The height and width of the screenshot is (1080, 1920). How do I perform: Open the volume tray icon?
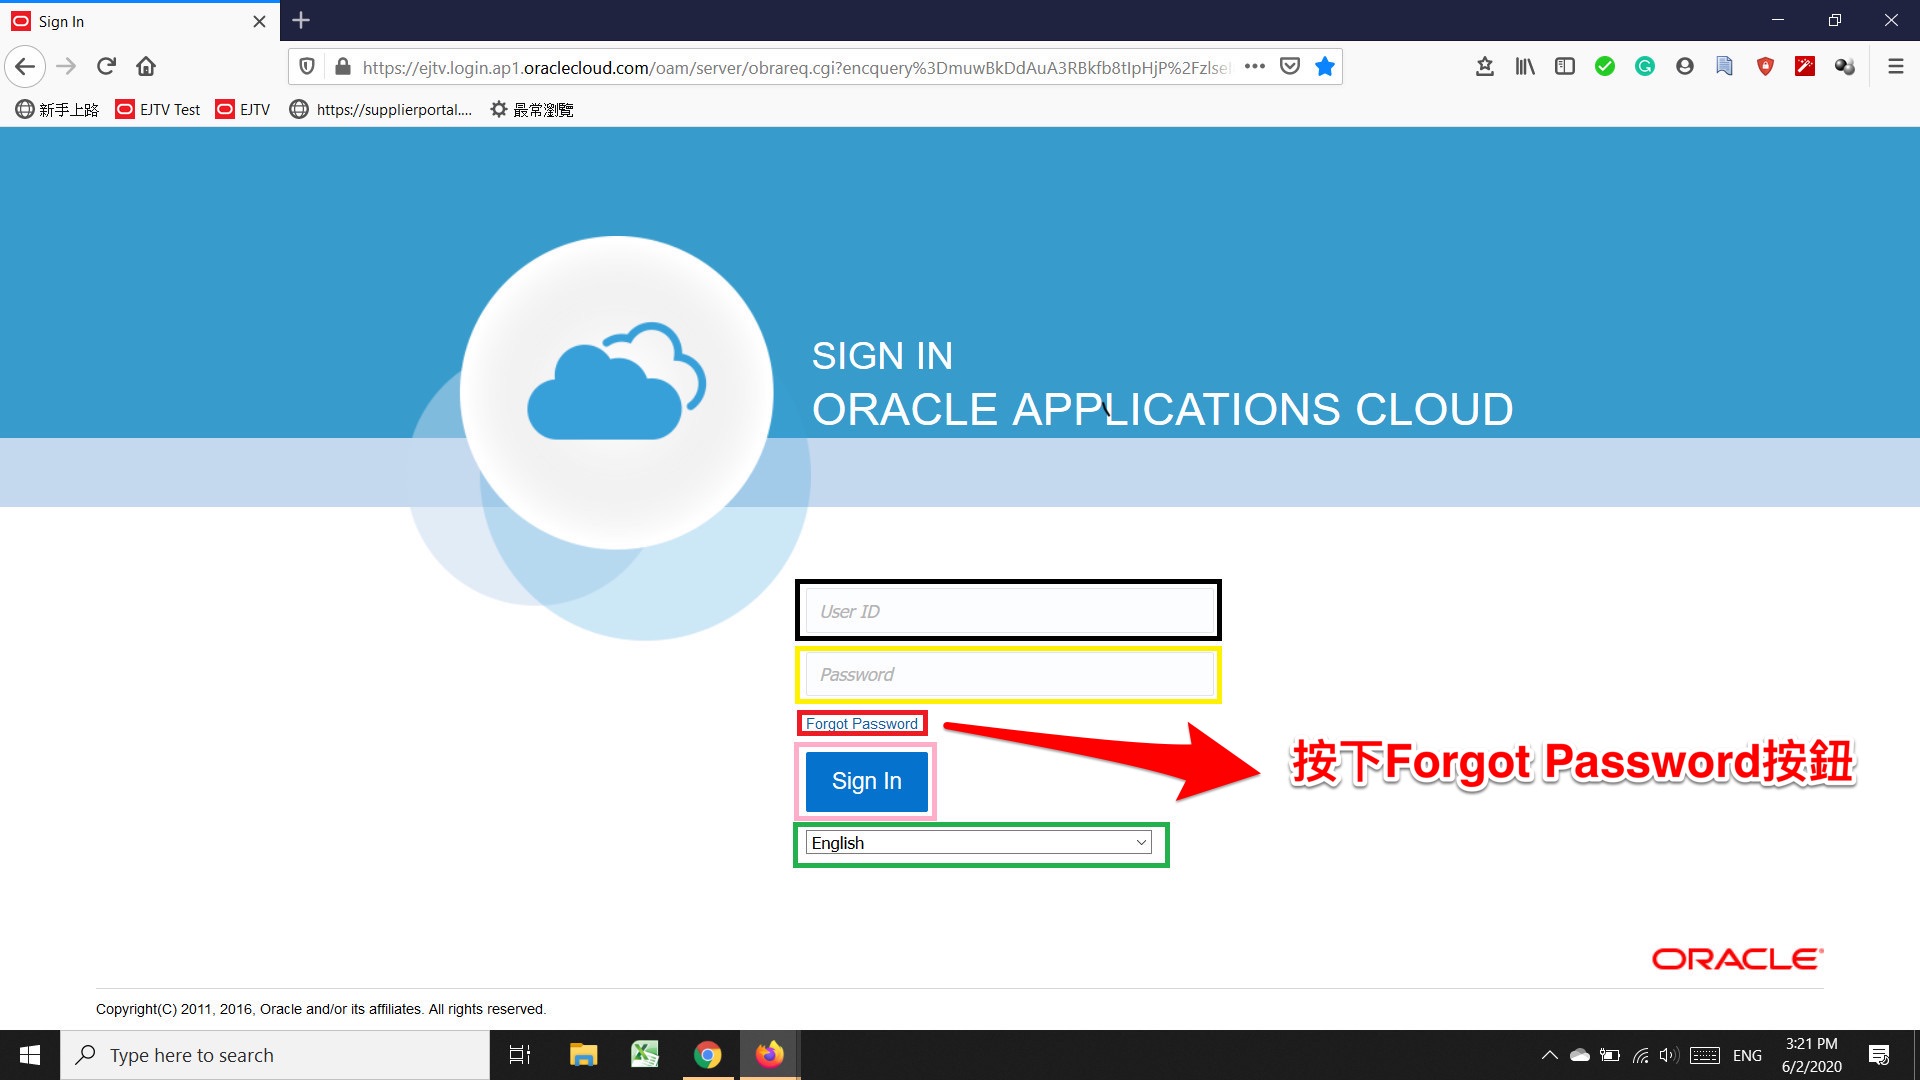click(1668, 1055)
